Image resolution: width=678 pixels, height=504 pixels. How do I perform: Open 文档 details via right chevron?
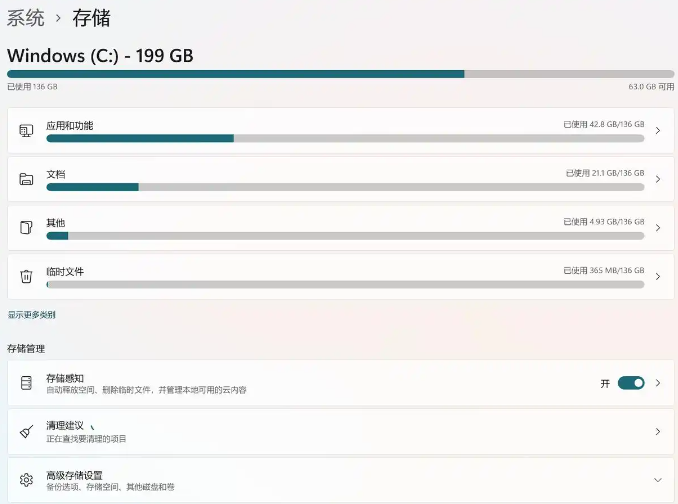[x=658, y=179]
